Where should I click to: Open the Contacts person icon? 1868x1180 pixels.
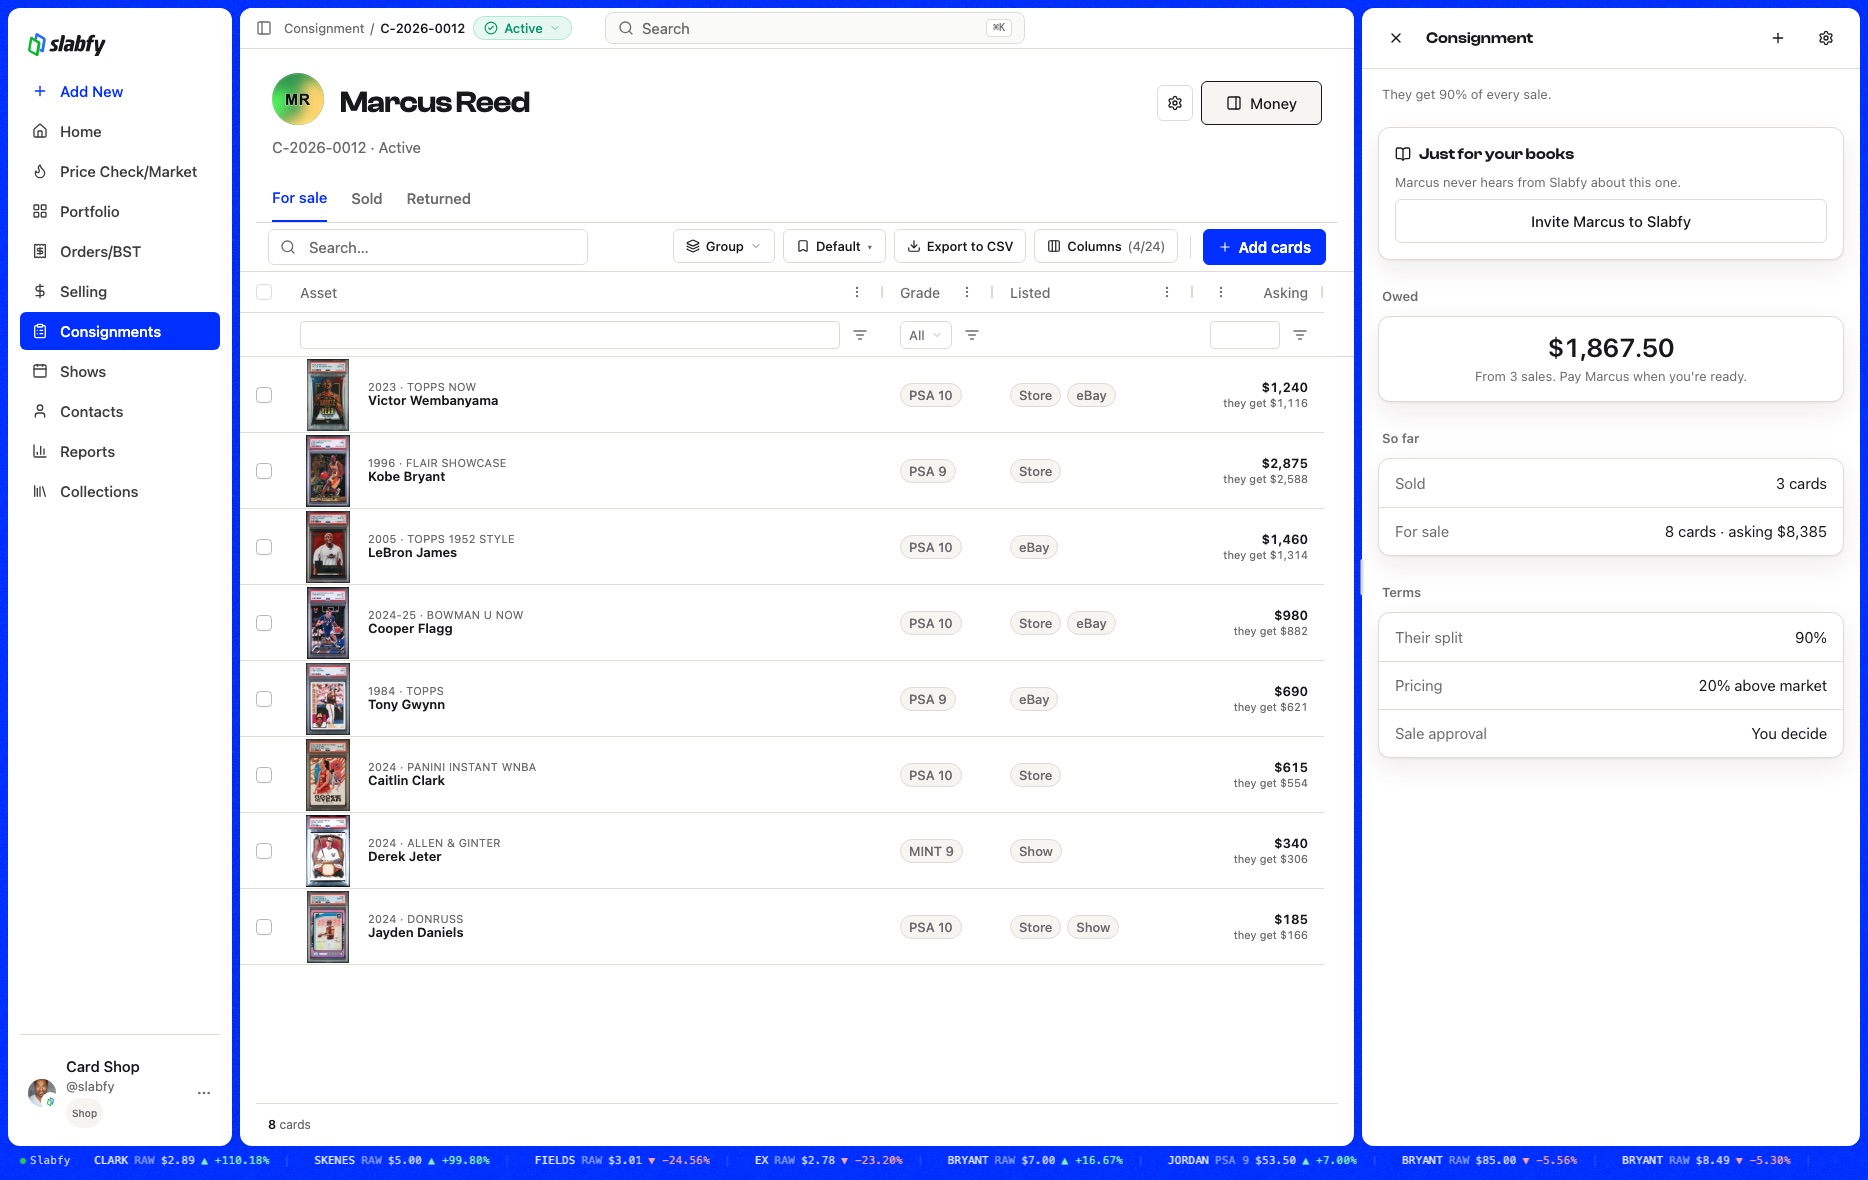pos(40,411)
